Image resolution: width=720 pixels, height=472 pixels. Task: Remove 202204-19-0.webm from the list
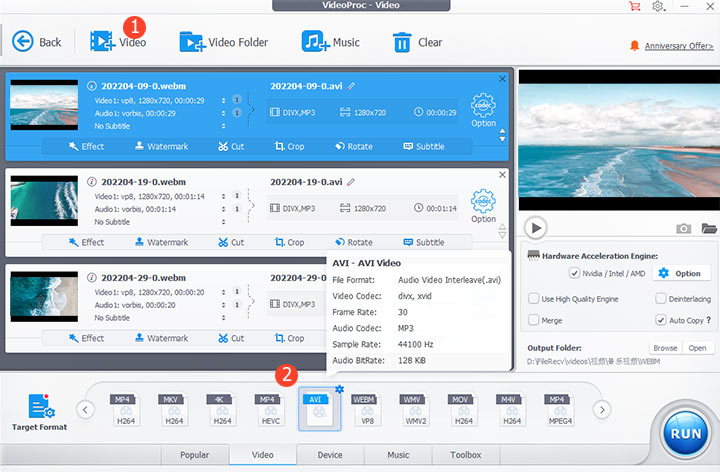pyautogui.click(x=502, y=175)
